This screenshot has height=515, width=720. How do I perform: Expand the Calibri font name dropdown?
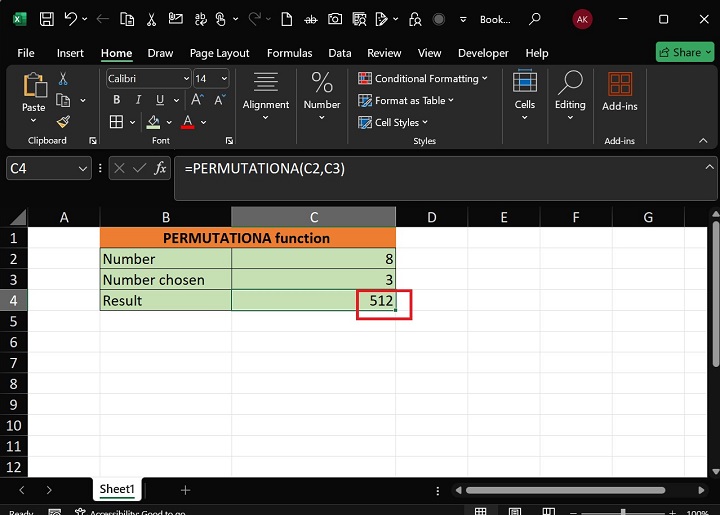click(186, 78)
